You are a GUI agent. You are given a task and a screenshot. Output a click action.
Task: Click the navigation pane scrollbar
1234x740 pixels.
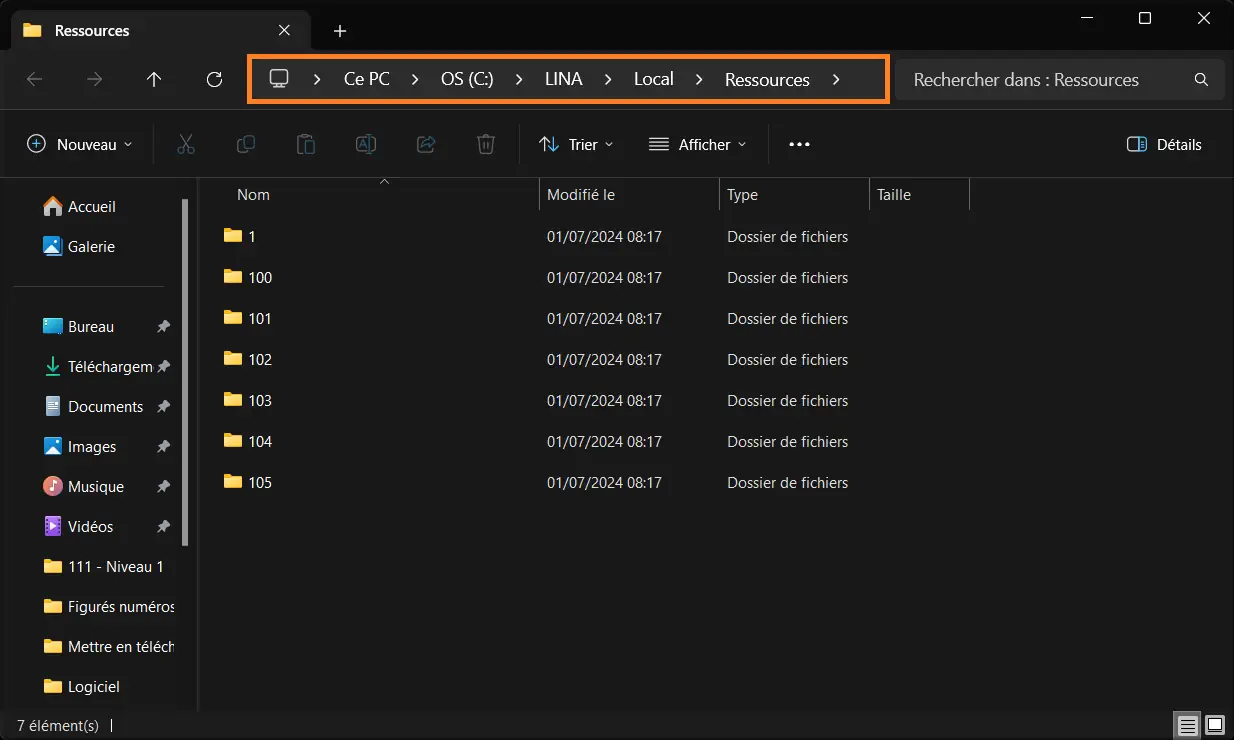tap(185, 372)
